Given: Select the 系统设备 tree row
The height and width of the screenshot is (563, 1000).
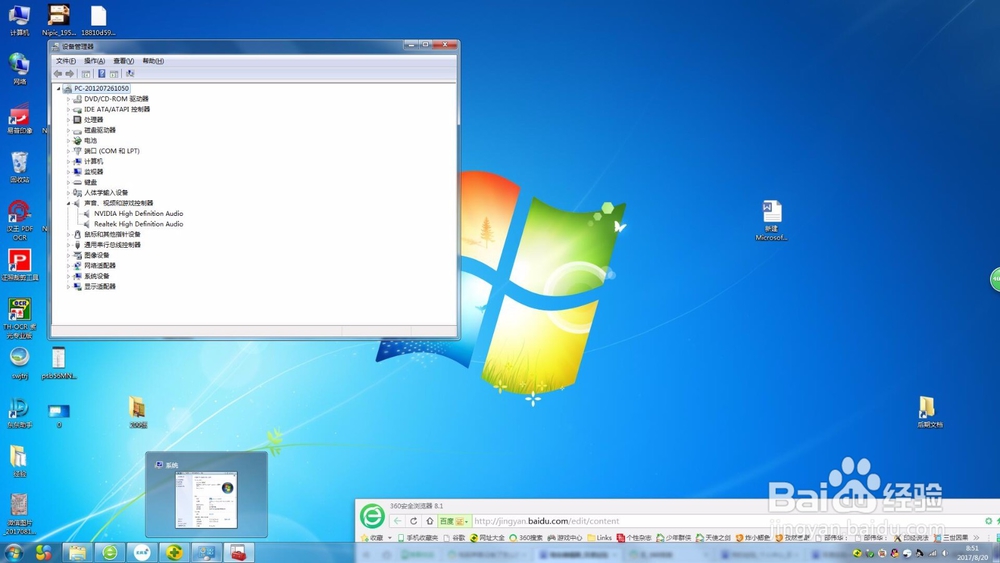Looking at the screenshot, I should [x=91, y=276].
